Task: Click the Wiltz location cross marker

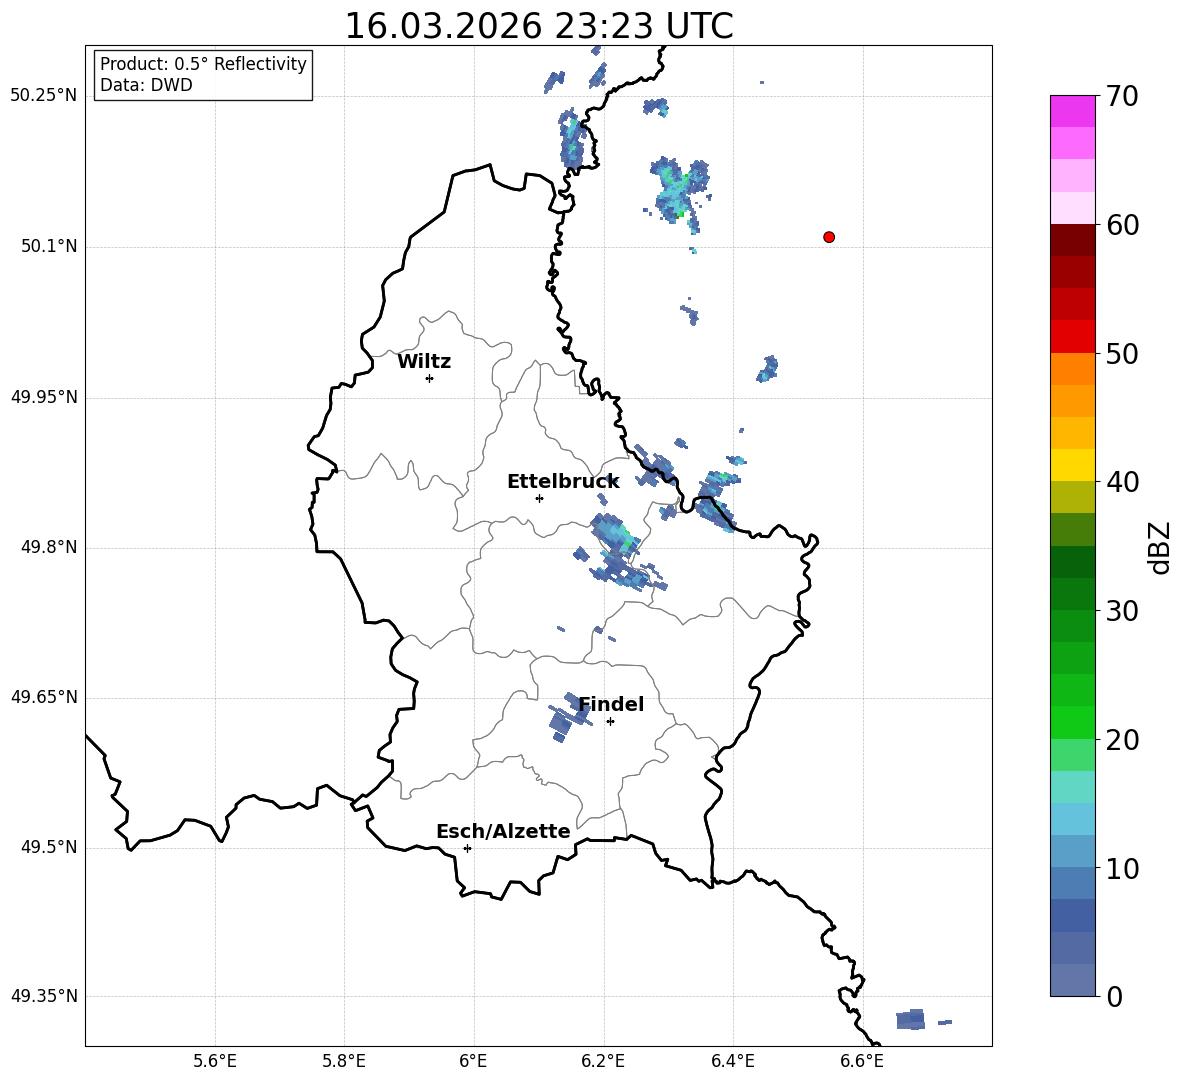Action: (429, 378)
